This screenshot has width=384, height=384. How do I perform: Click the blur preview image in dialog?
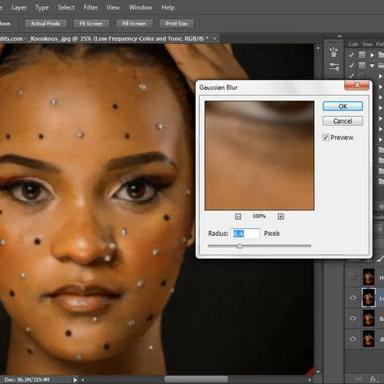(259, 156)
